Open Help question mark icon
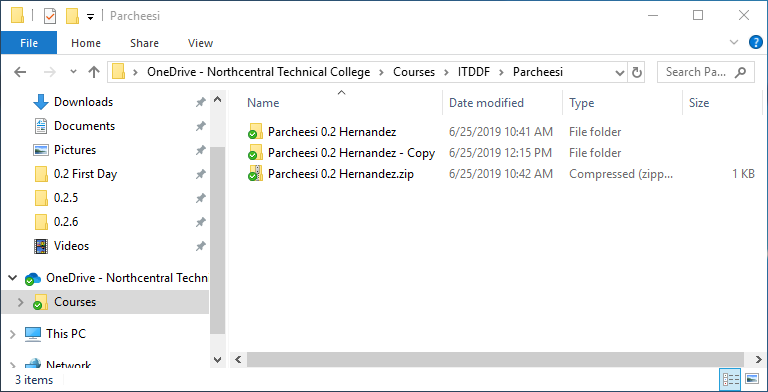Screen dimensions: 768x392 (x=756, y=42)
